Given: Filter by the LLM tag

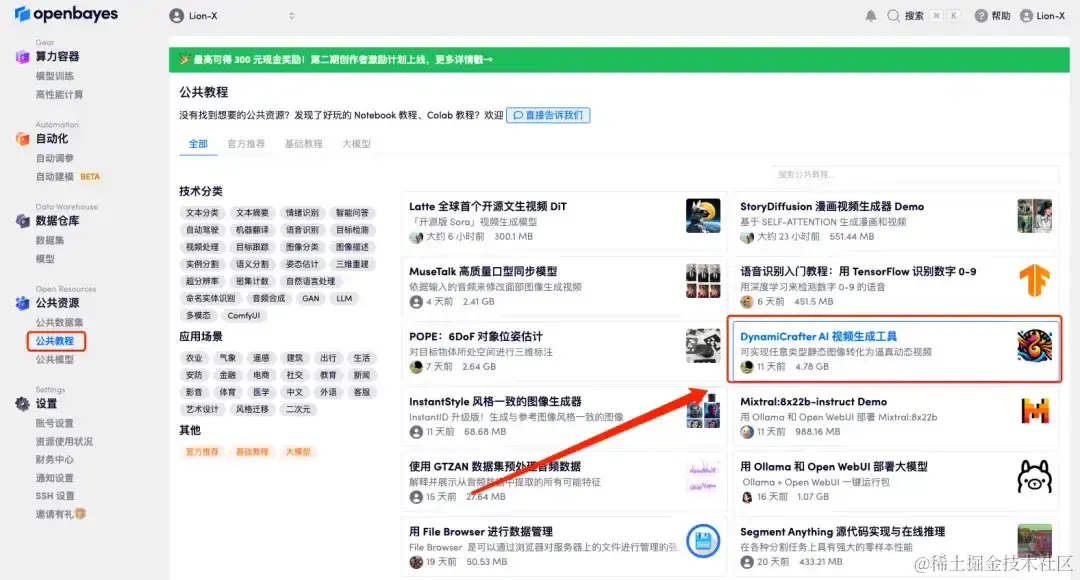Looking at the screenshot, I should click(x=344, y=298).
